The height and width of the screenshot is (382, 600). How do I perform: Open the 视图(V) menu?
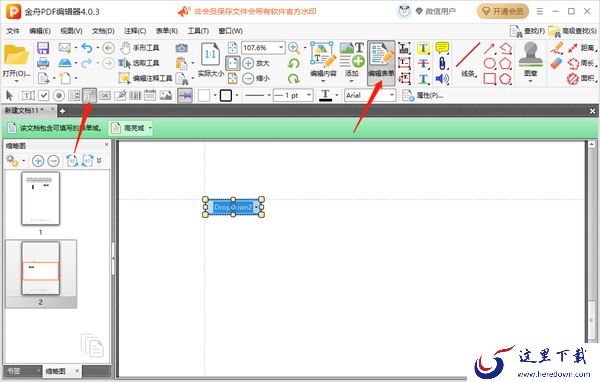click(71, 31)
